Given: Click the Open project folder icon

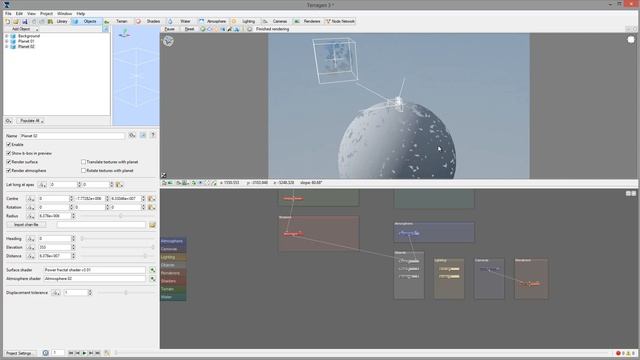Looking at the screenshot, I should 16,21.
